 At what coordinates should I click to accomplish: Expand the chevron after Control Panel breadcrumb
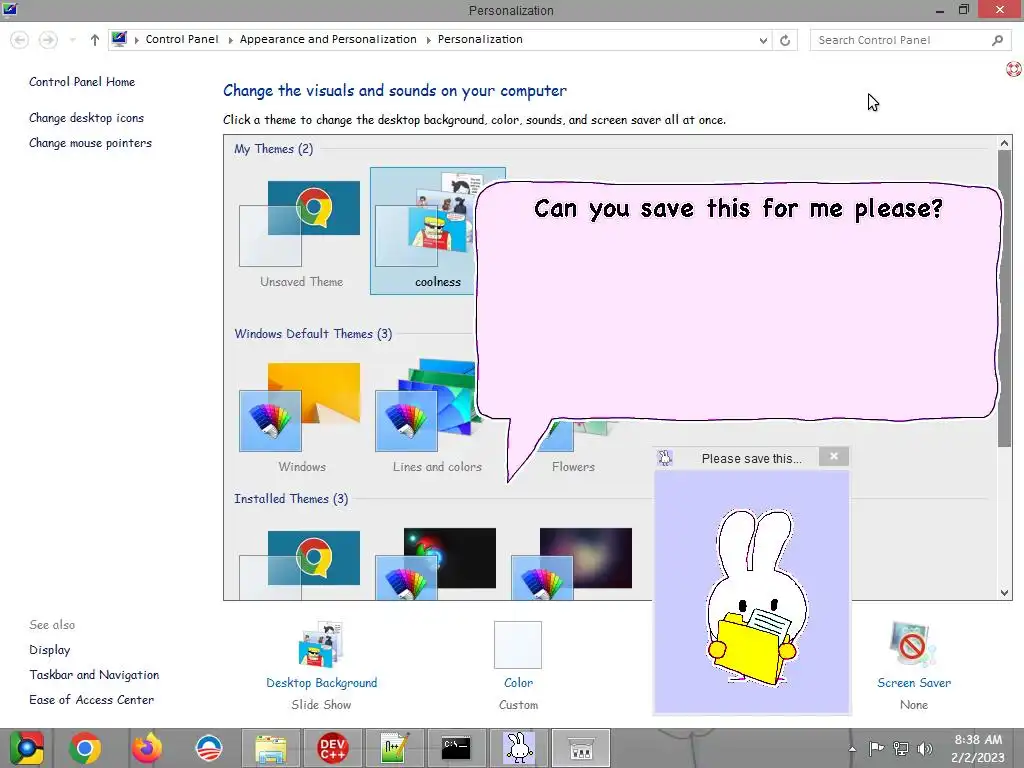tap(231, 40)
